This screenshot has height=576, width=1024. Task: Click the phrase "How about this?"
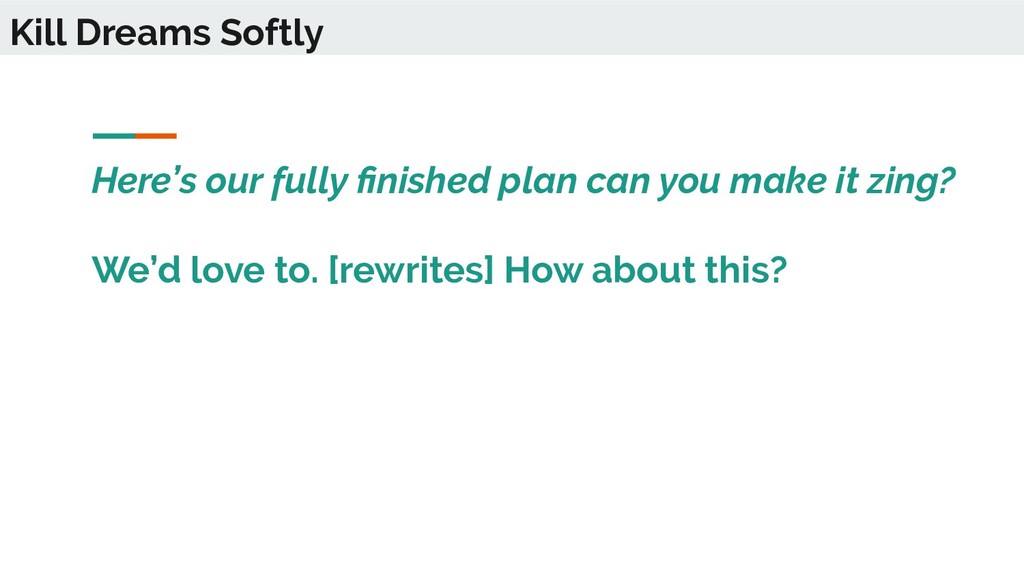(646, 270)
